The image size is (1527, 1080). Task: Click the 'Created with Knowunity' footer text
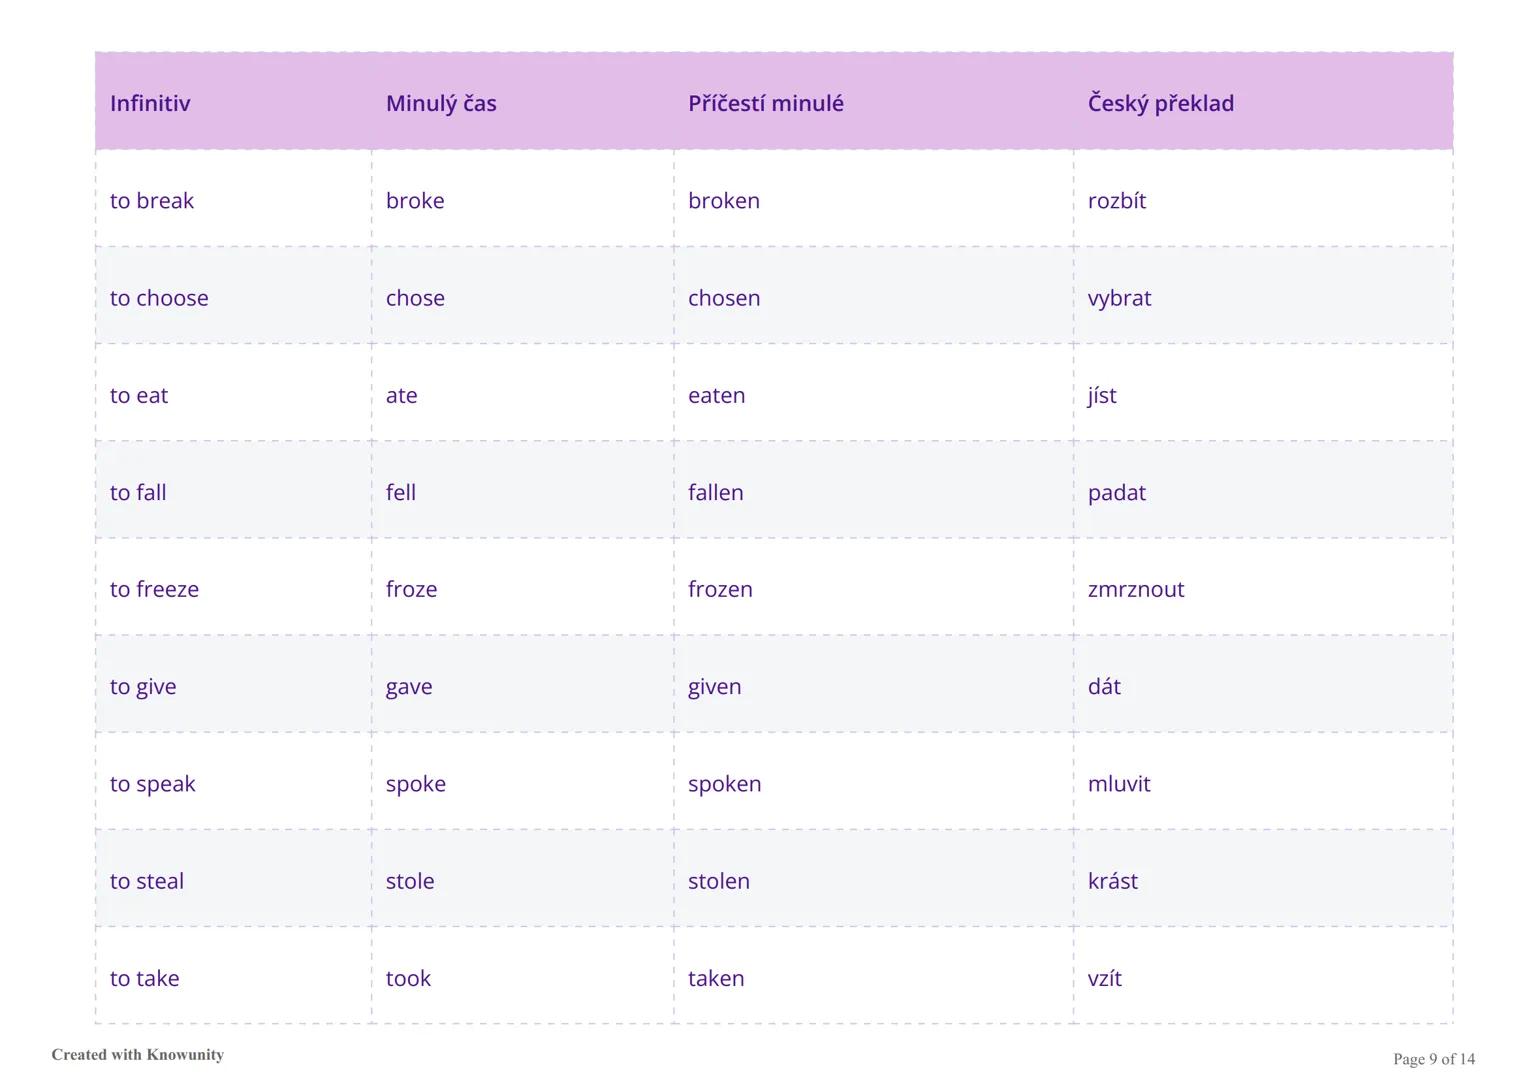[138, 1055]
